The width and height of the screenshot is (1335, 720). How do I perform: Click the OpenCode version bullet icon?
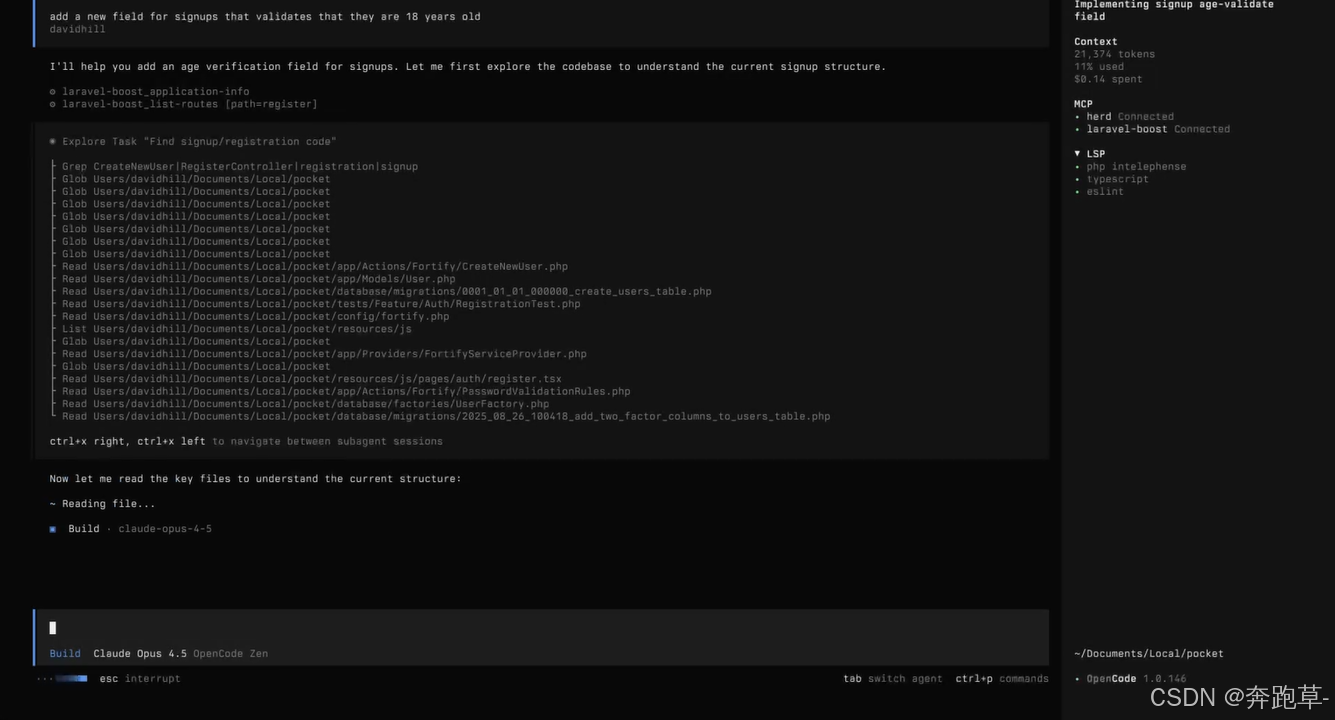click(1078, 679)
